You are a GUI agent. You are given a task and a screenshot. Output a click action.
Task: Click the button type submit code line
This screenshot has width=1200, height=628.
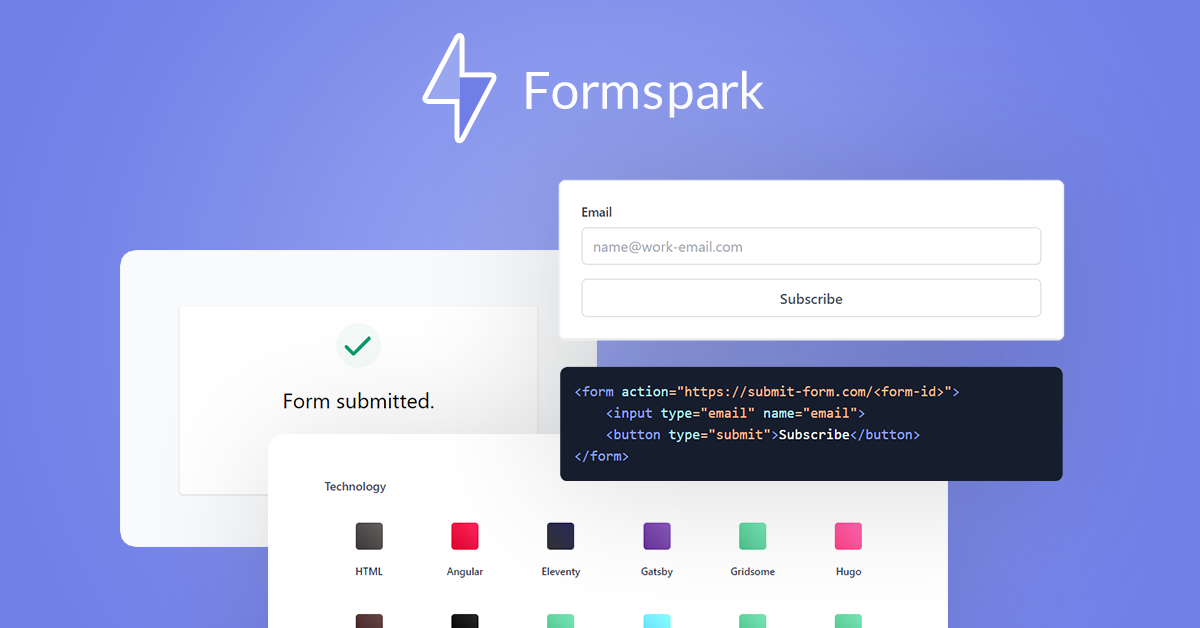pos(763,435)
